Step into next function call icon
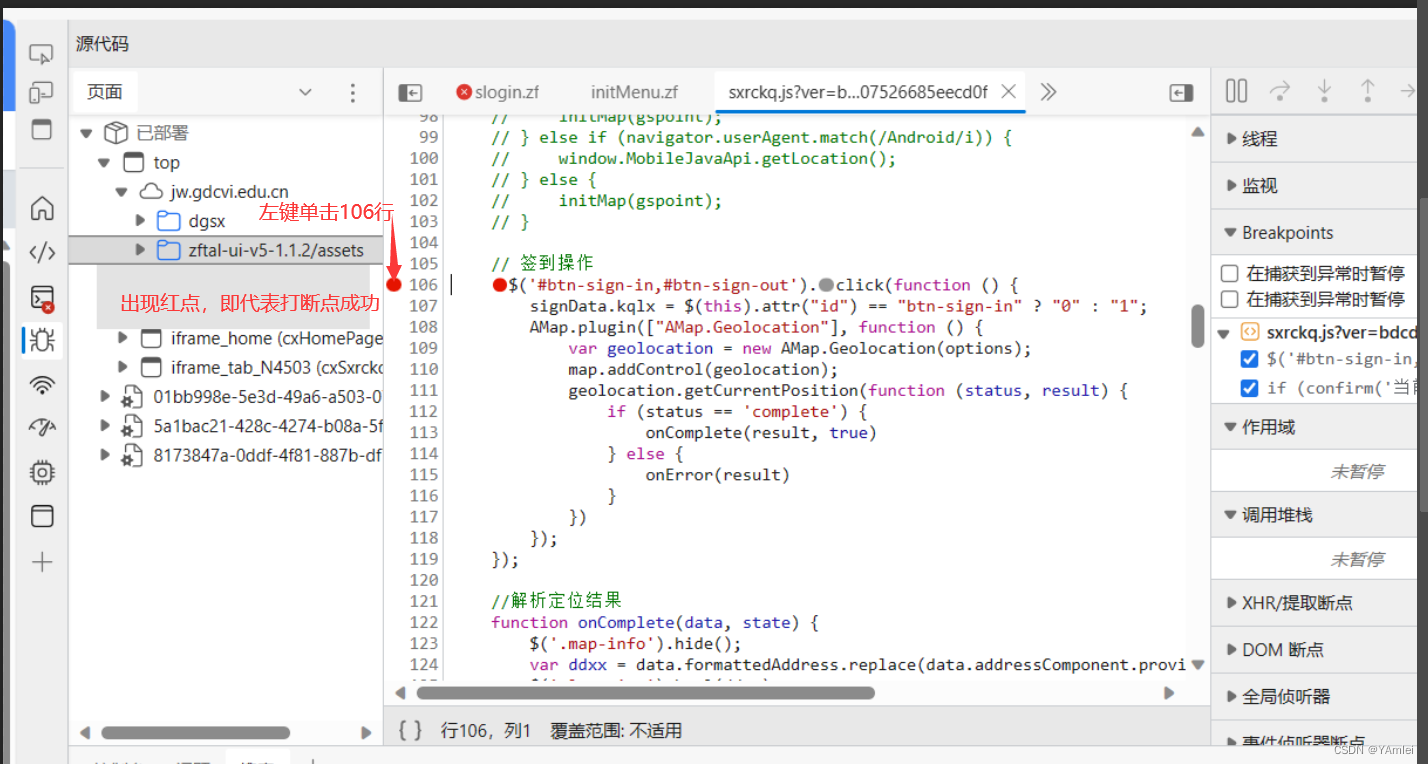Image resolution: width=1428 pixels, height=764 pixels. pos(1324,91)
